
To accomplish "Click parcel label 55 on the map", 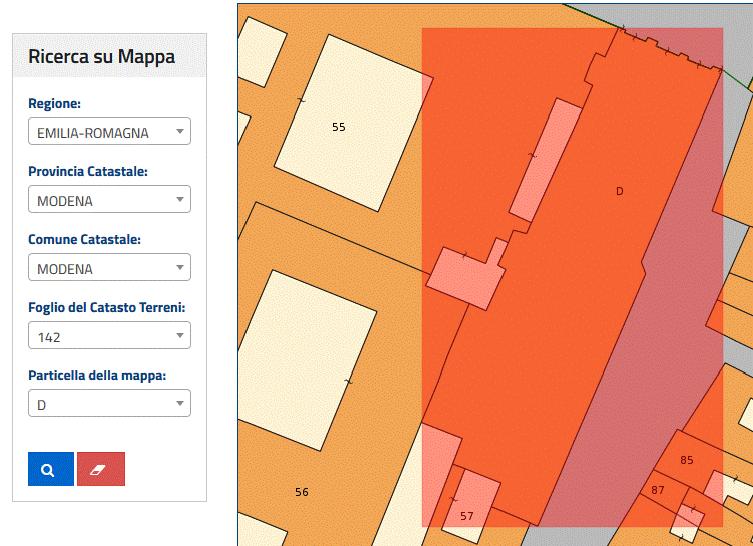I will 339,127.
